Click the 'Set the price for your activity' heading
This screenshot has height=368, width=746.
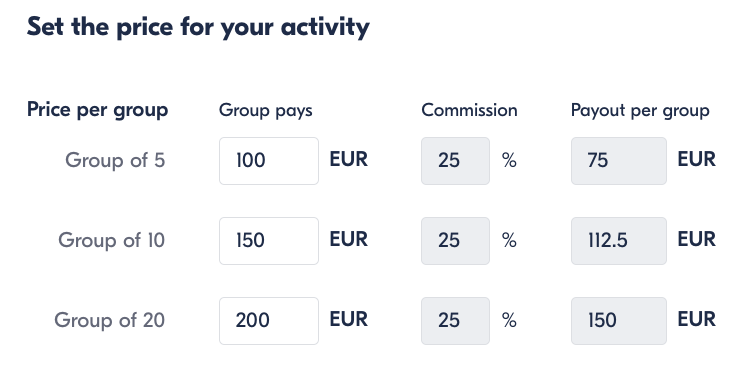click(198, 27)
